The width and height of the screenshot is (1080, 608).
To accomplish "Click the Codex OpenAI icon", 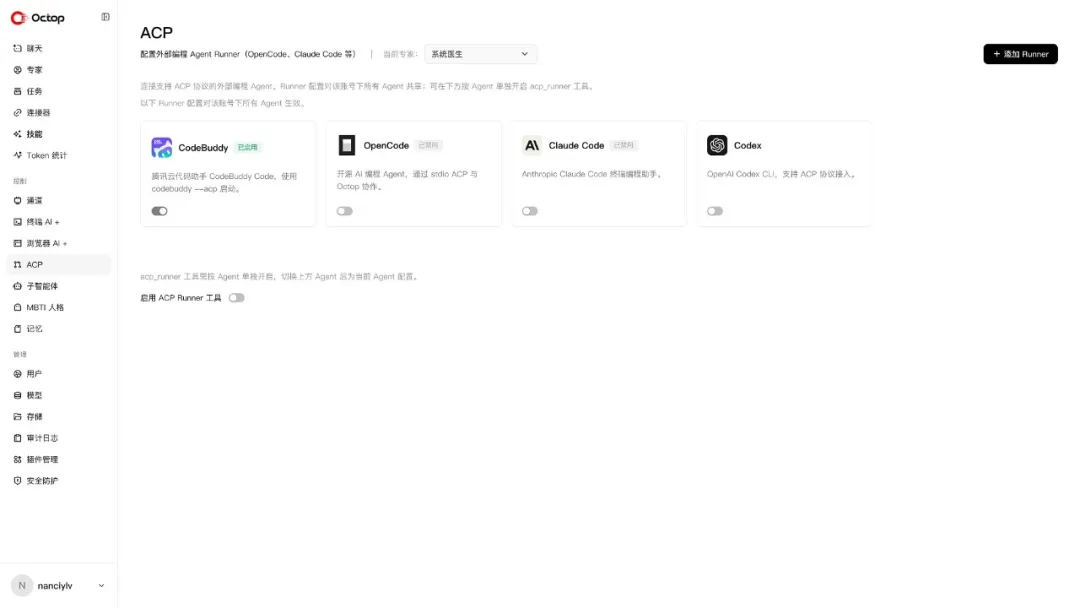I will tap(717, 145).
